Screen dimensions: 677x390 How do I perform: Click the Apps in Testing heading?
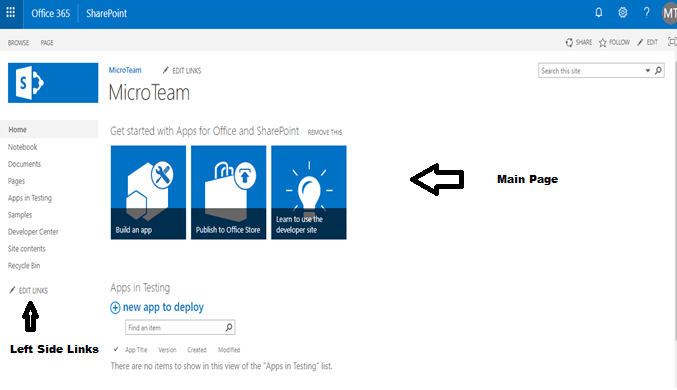(x=140, y=288)
